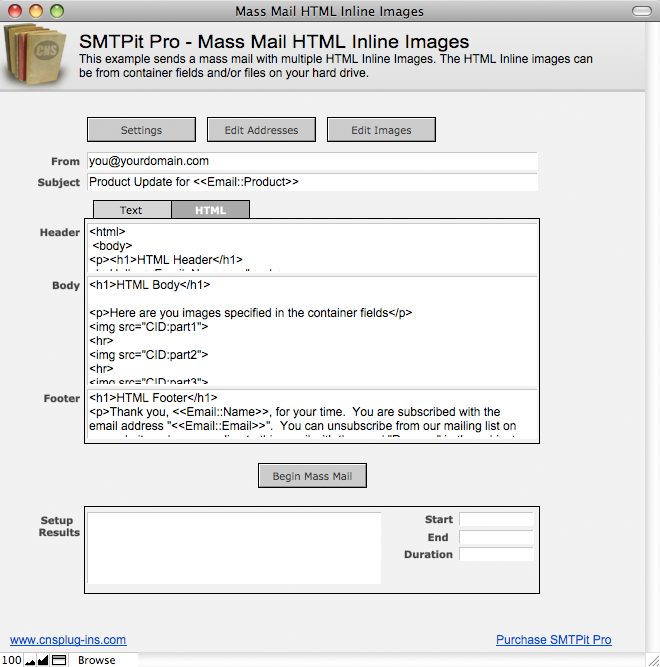Click the Duration field
The height and width of the screenshot is (667, 660).
point(496,554)
